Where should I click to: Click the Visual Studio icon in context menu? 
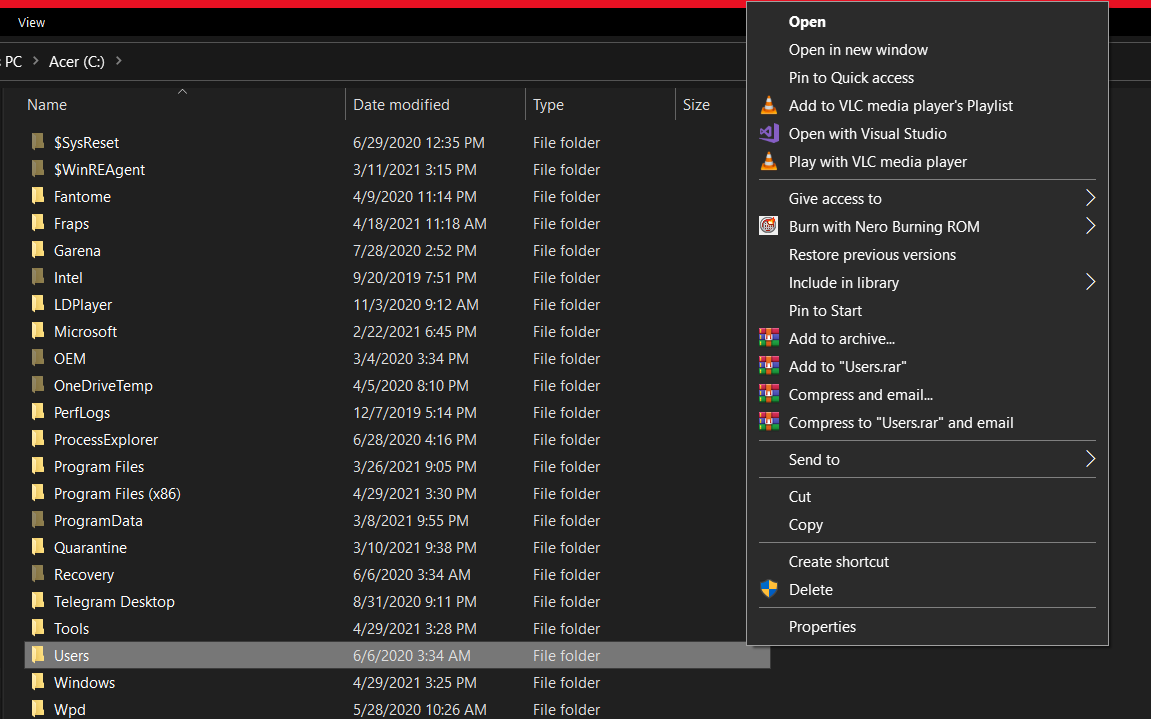click(768, 134)
